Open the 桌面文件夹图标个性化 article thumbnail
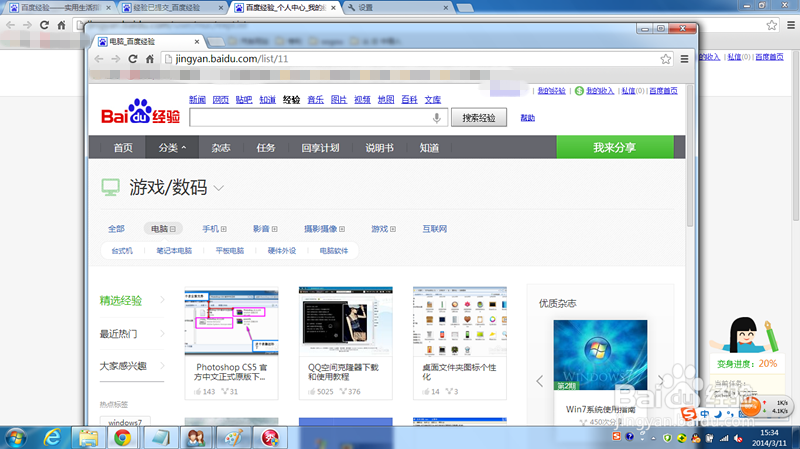Screen dimensions: 800x449 tap(460, 321)
